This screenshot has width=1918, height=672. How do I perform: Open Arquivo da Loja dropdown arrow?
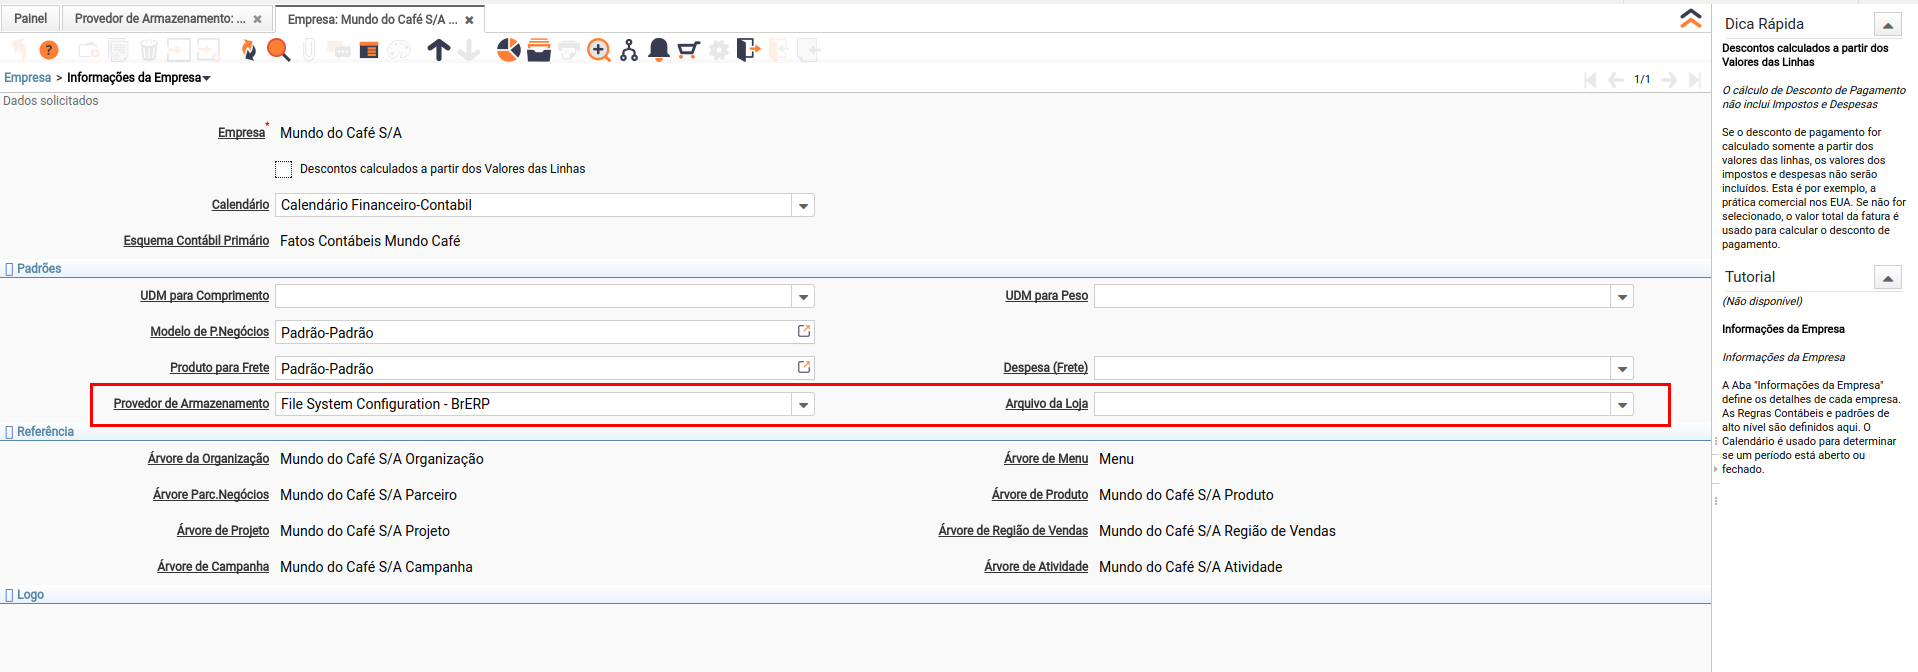[1622, 405]
